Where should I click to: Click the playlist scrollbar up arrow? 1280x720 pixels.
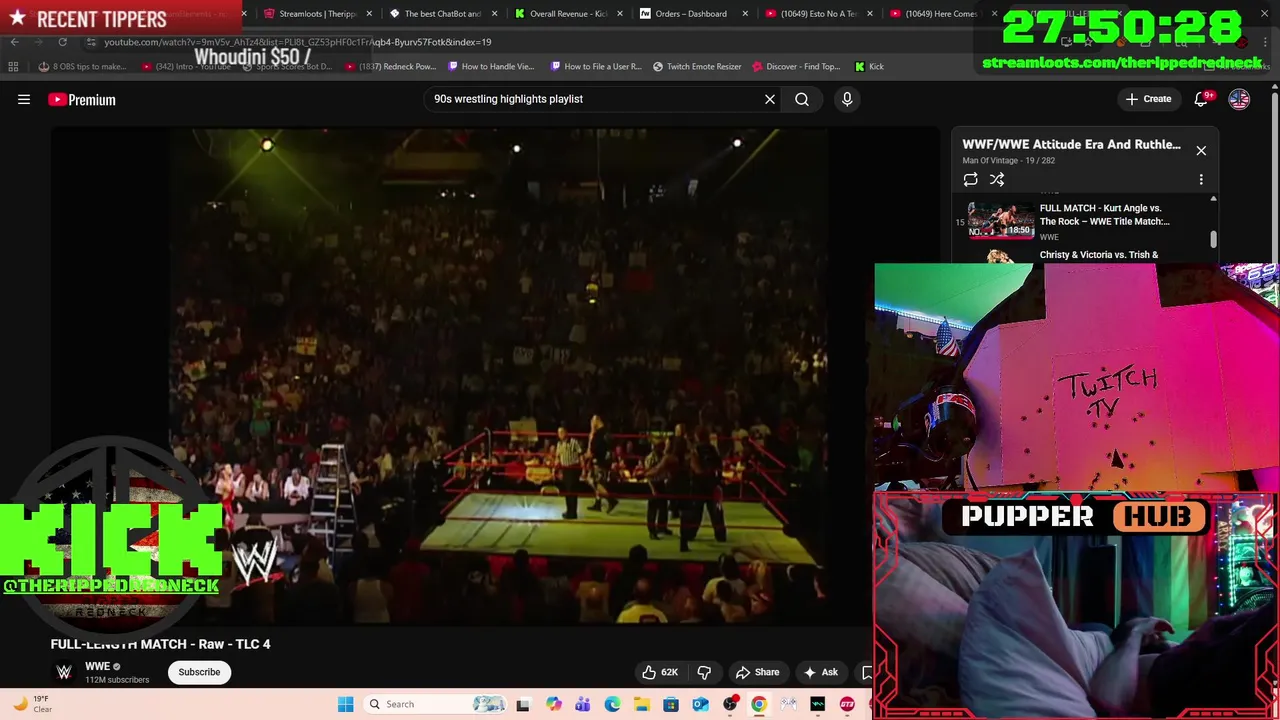pos(1213,199)
